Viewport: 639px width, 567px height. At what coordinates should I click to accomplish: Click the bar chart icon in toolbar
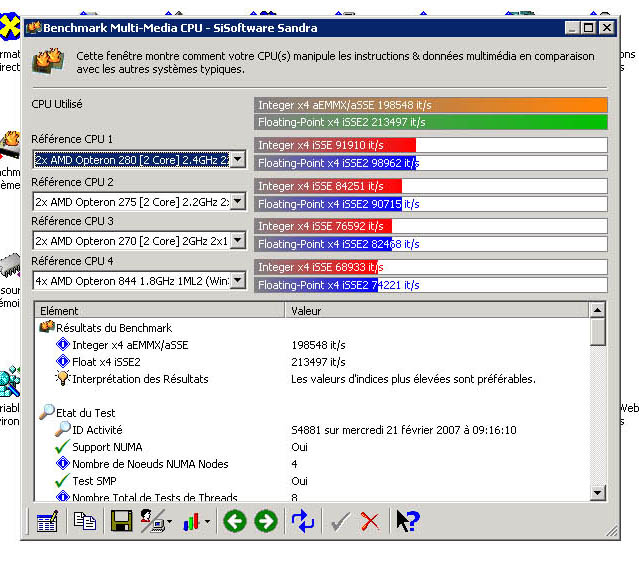tap(191, 522)
